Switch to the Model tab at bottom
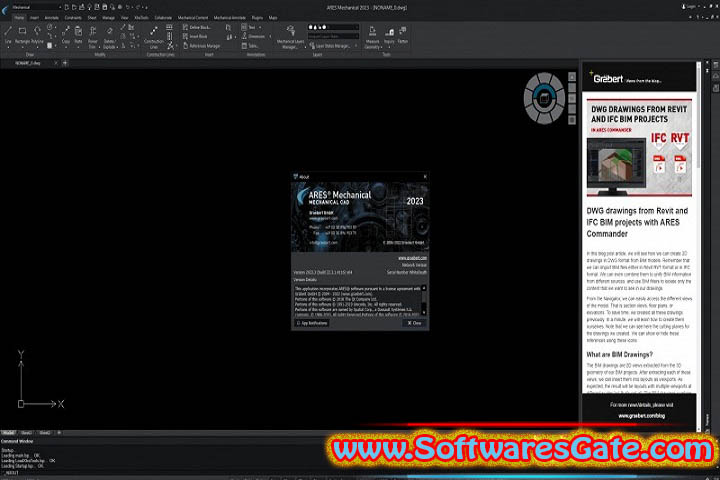 8,433
